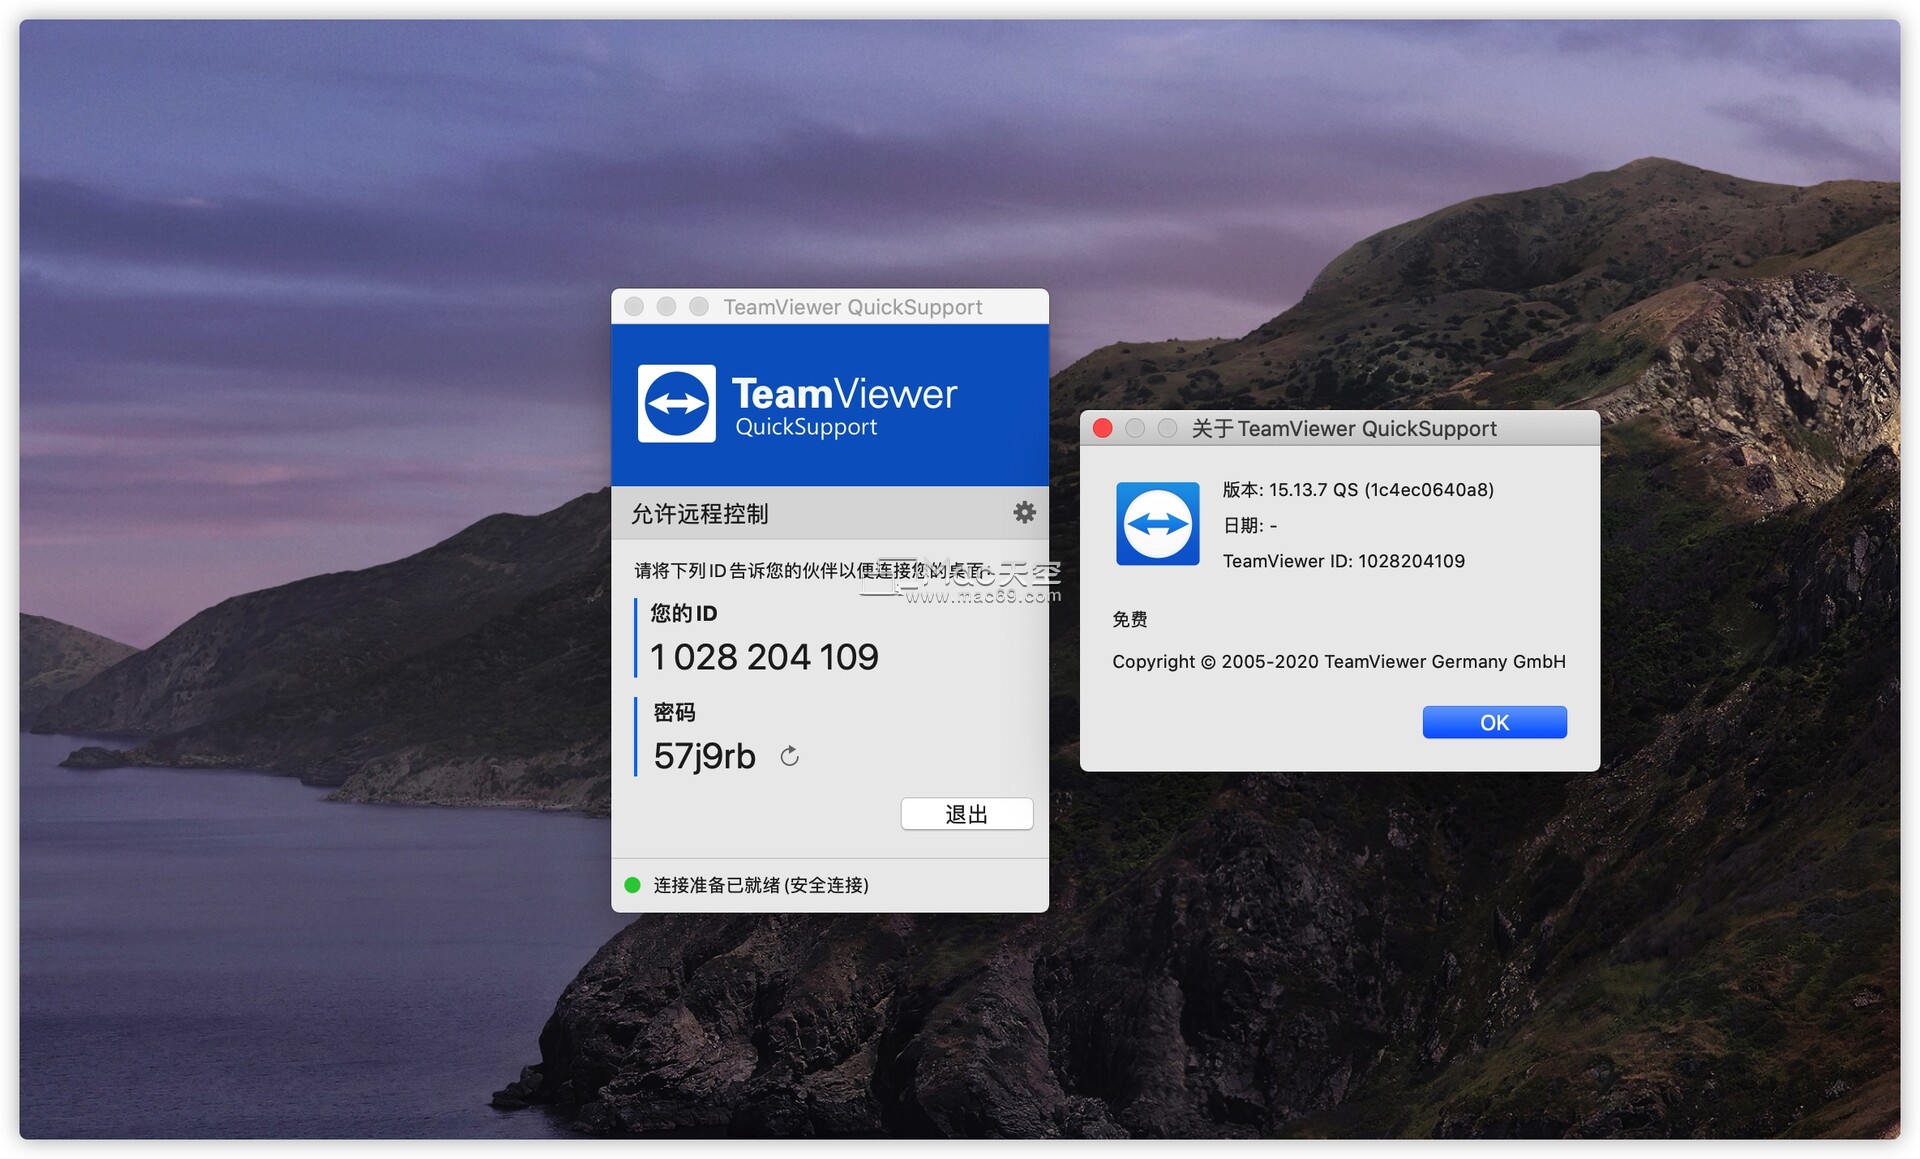Click the 连接准备已就绪 status text
Viewport: 1920px width, 1159px height.
coord(761,885)
